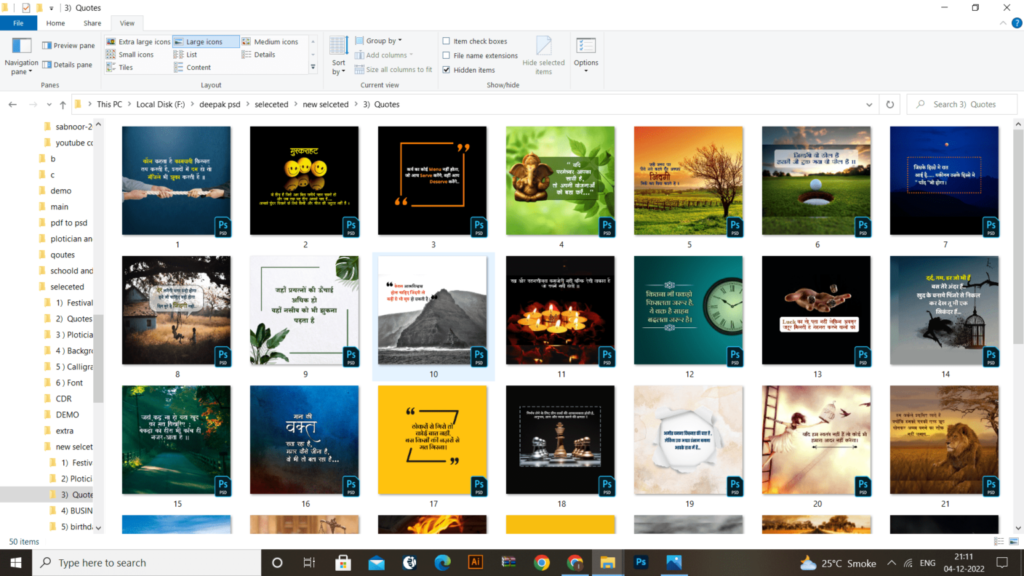Screen dimensions: 1024x576
Task: Switch layout to List view
Action: coord(185,55)
